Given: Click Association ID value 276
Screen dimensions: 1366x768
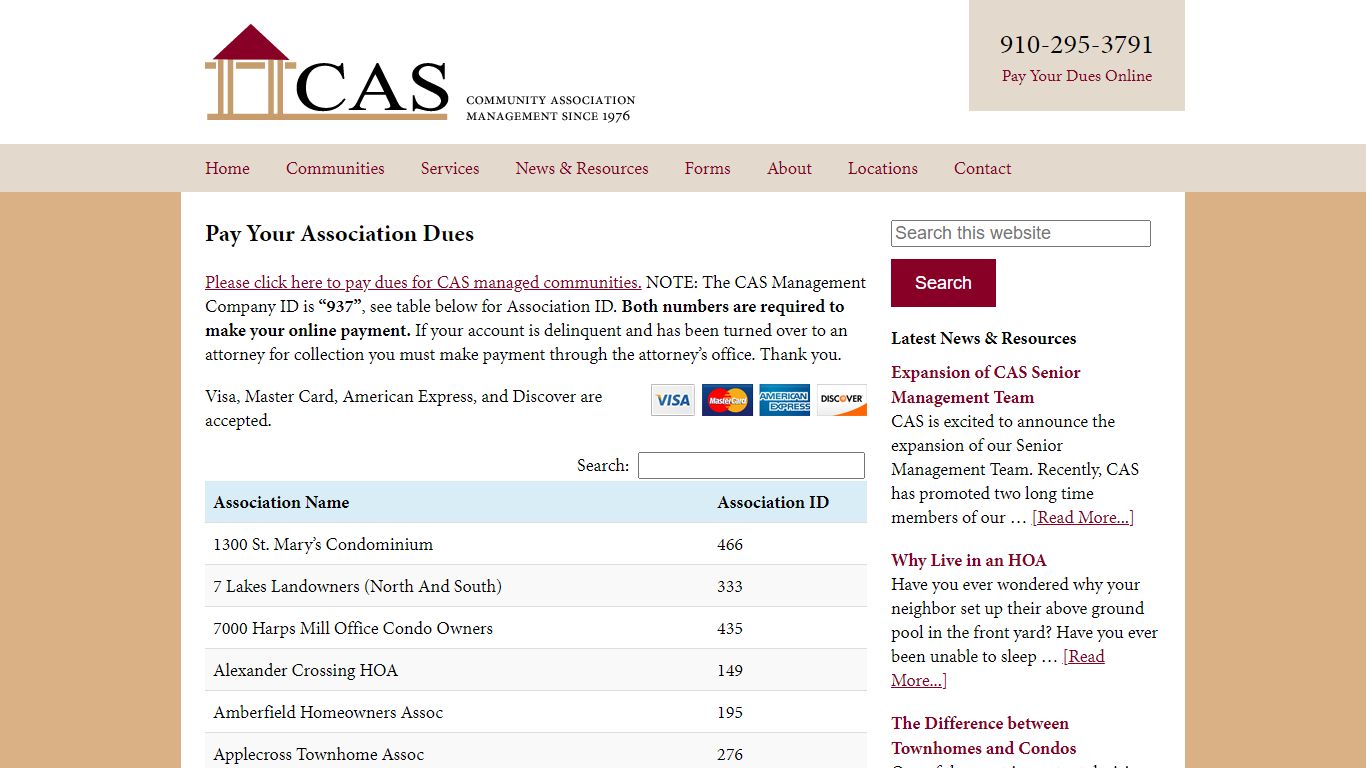Looking at the screenshot, I should click(730, 755).
